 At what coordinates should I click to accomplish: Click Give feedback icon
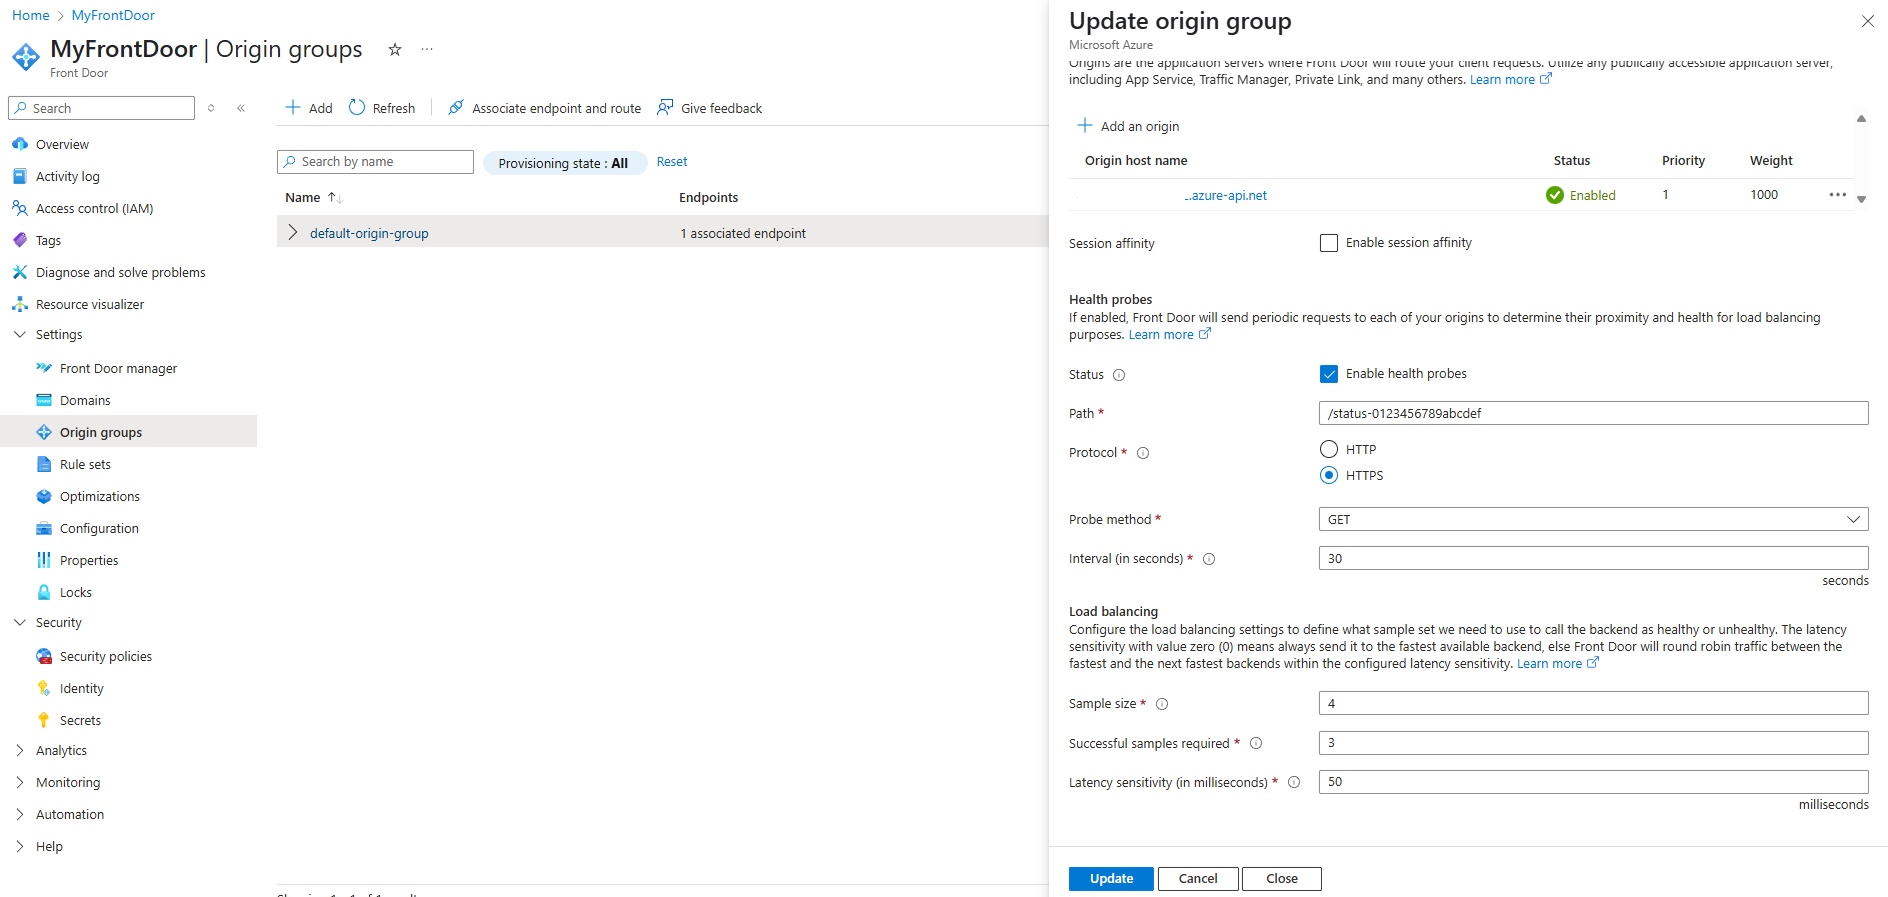point(665,107)
